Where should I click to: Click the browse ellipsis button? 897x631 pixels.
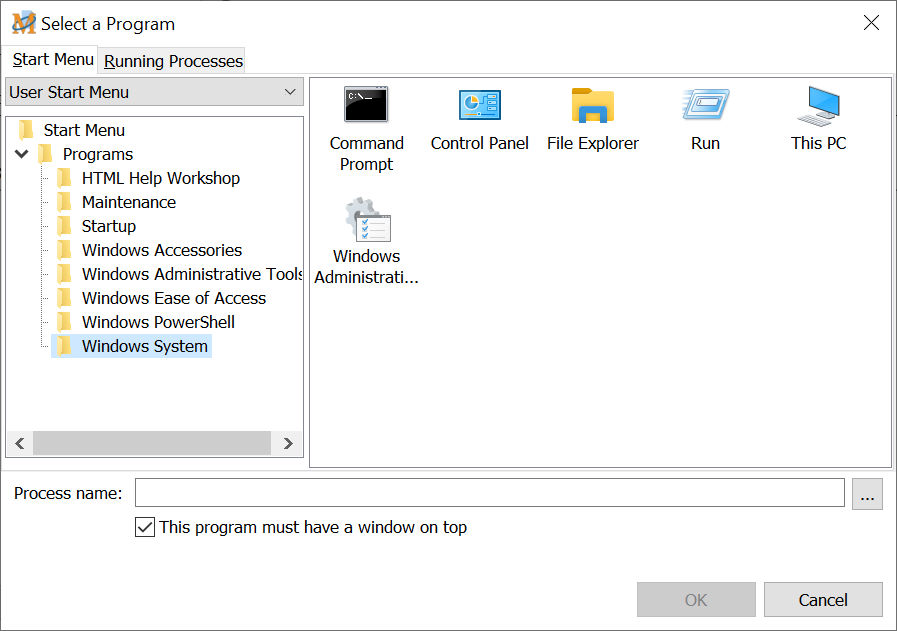[x=867, y=494]
